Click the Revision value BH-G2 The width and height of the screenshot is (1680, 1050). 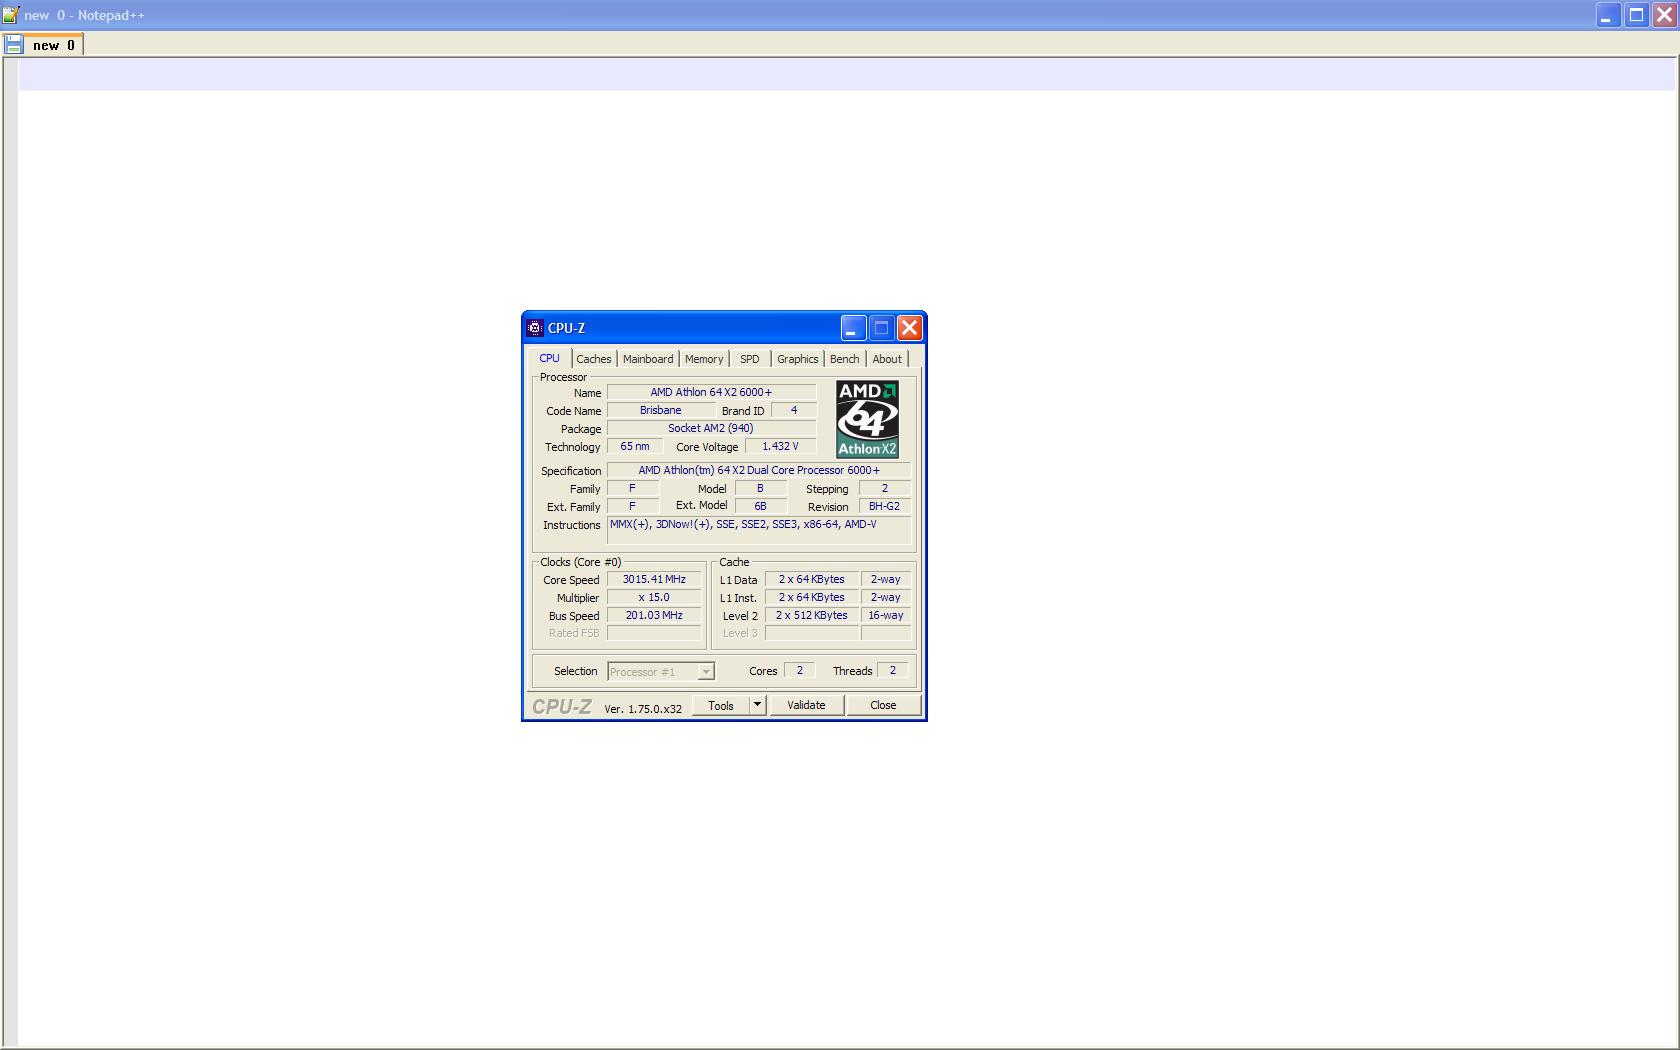click(x=885, y=506)
